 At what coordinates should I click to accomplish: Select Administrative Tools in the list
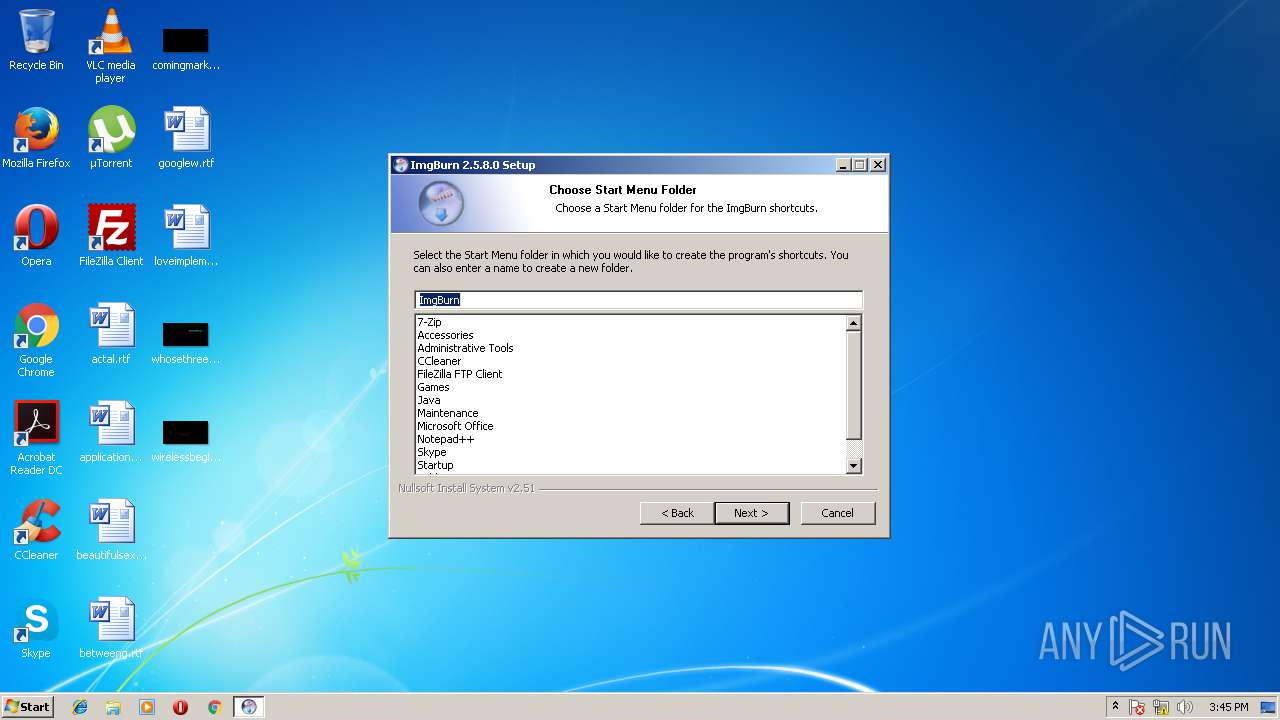click(465, 348)
